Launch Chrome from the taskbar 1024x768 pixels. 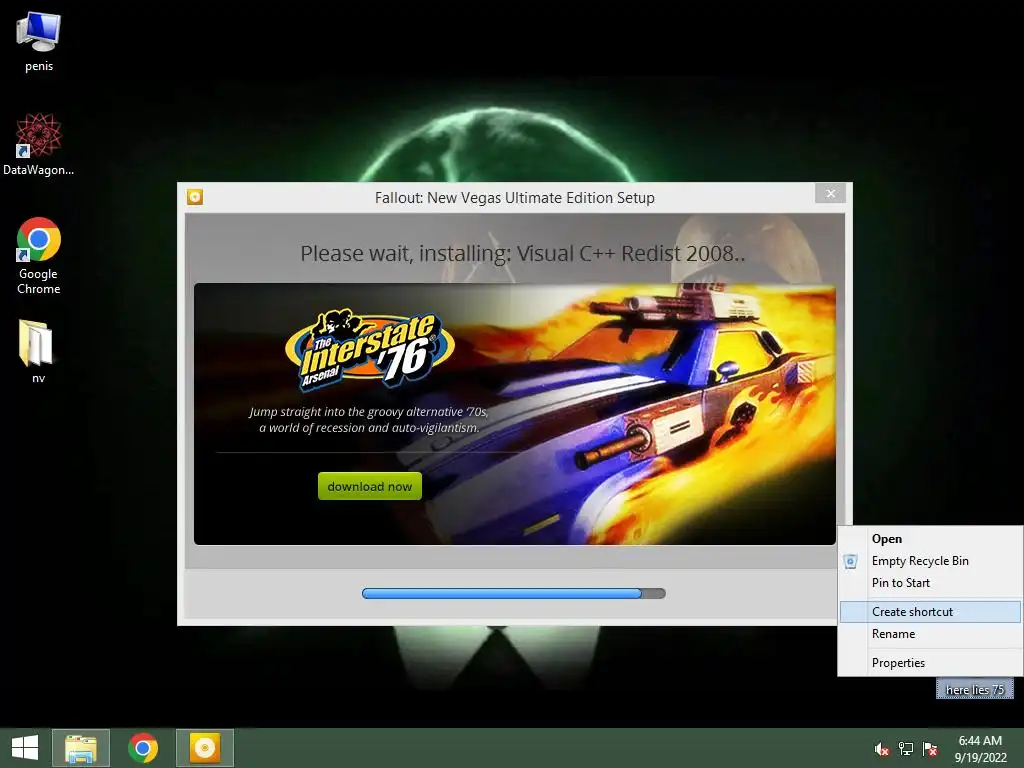pyautogui.click(x=143, y=748)
